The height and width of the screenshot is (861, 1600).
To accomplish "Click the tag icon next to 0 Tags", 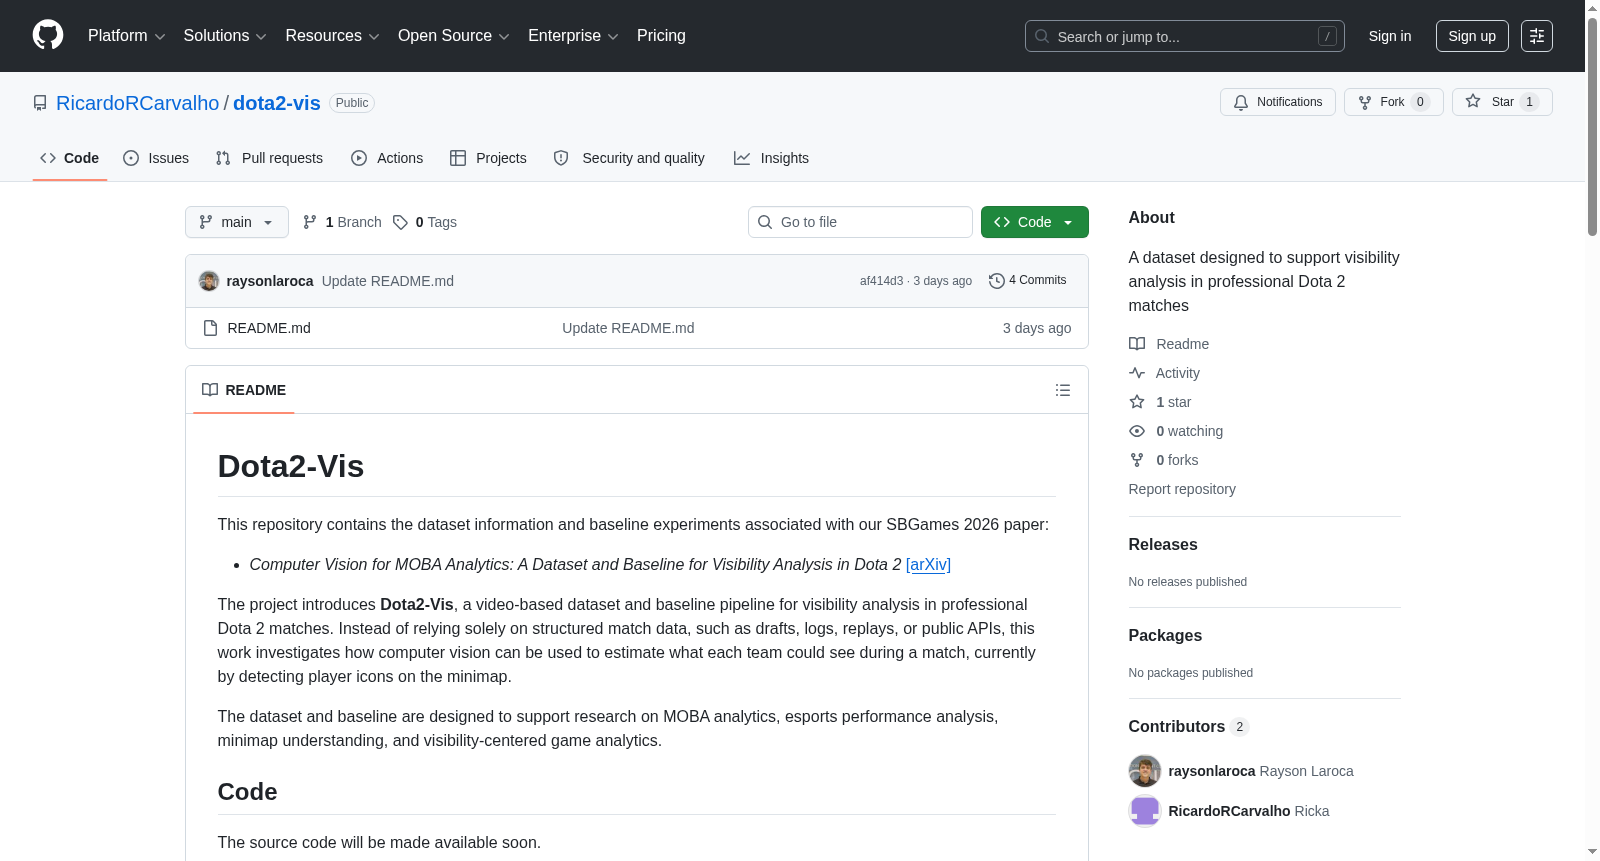I will (400, 222).
